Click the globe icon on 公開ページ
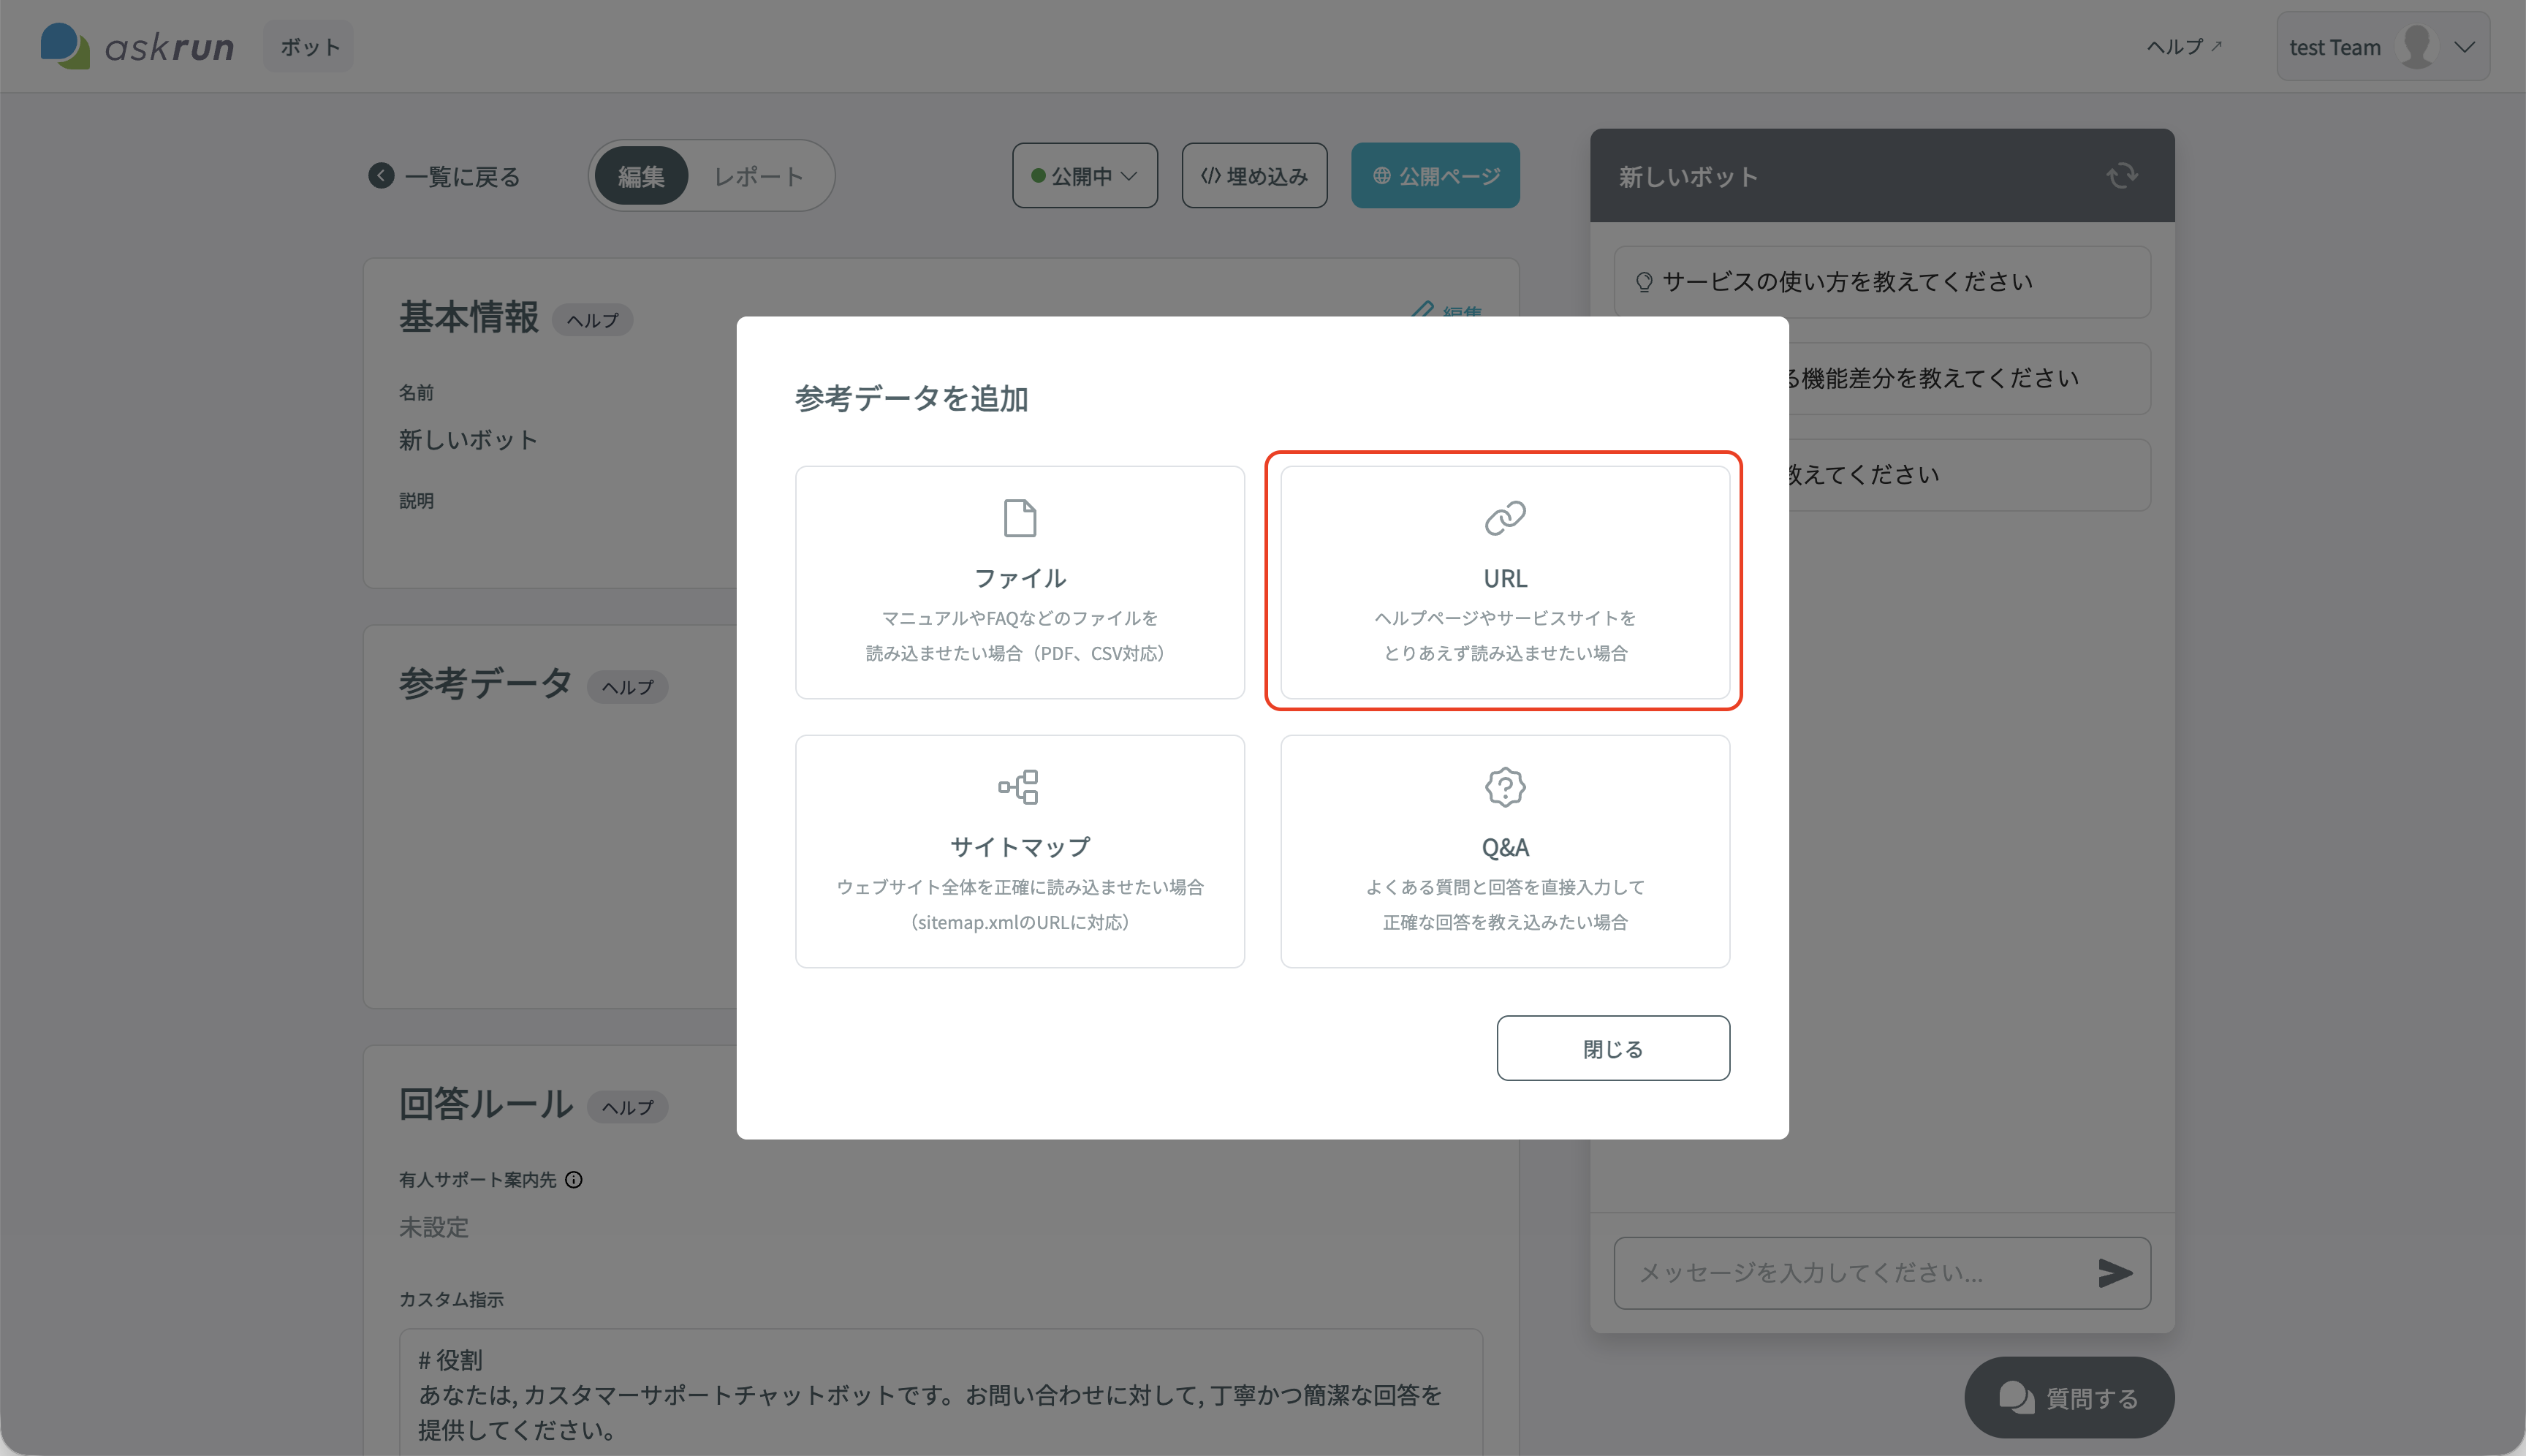Screen dimensions: 2526x1456 (1381, 175)
